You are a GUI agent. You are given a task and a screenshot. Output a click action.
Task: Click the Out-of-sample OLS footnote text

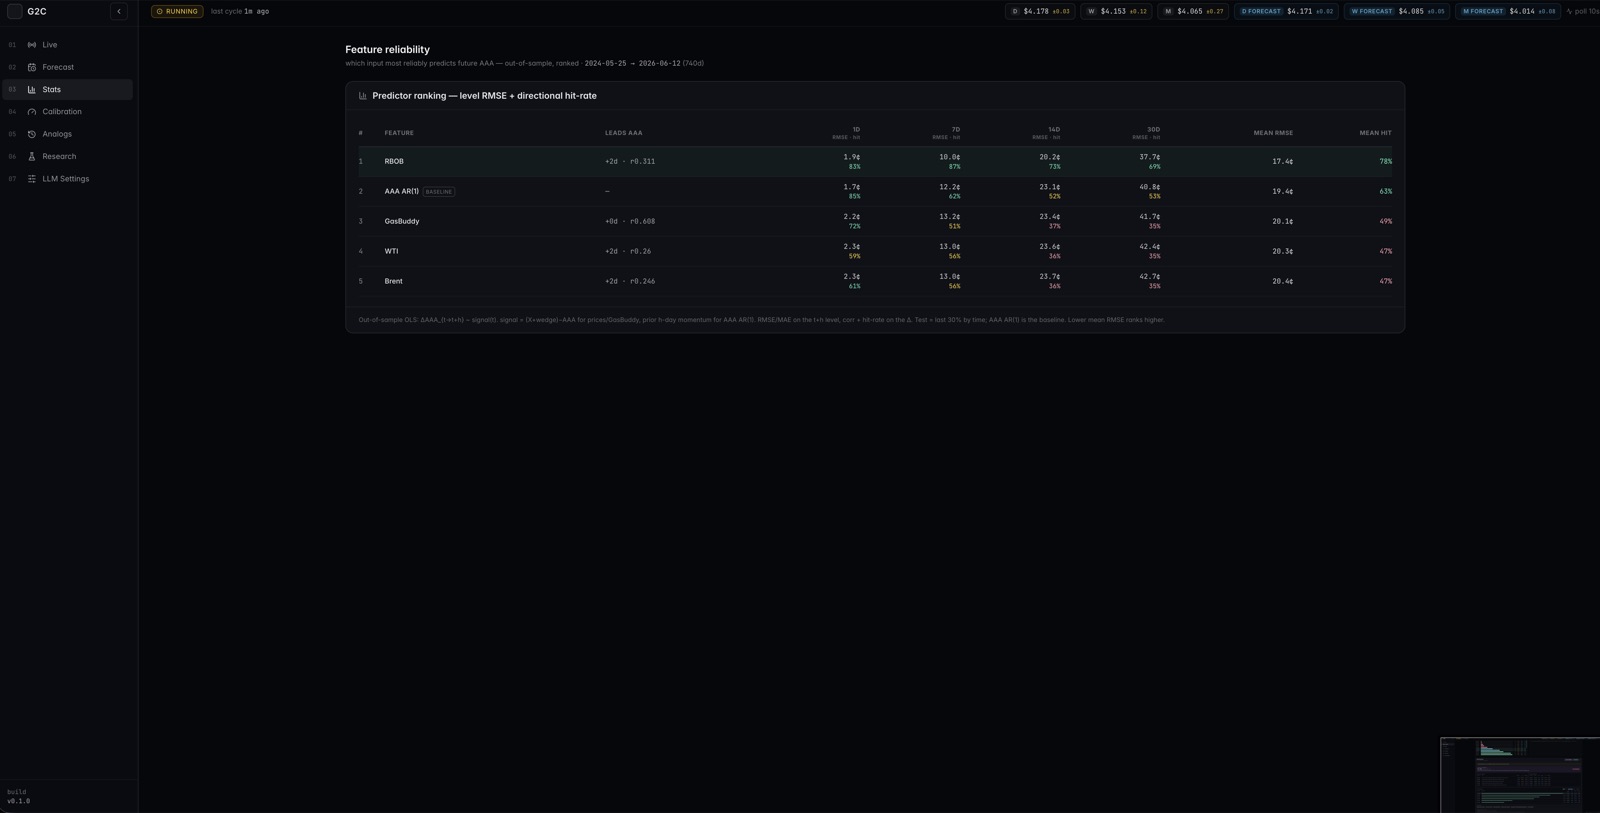pyautogui.click(x=761, y=320)
